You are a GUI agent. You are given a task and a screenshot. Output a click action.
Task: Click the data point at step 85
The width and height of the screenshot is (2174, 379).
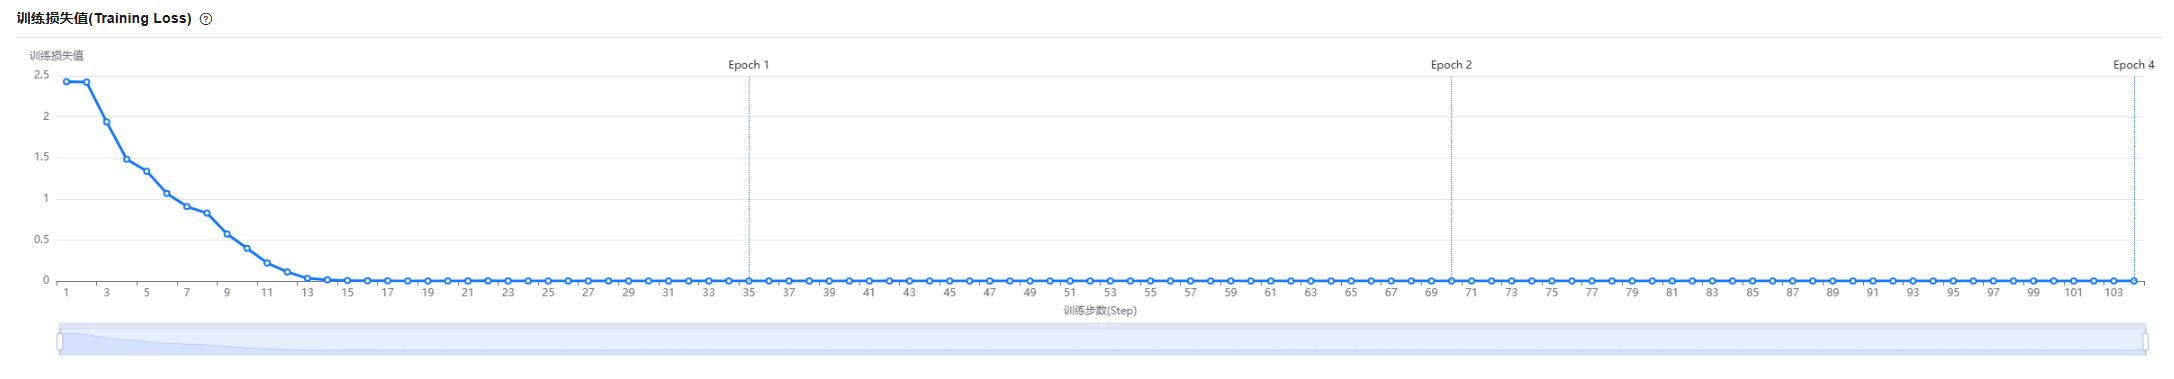1752,281
